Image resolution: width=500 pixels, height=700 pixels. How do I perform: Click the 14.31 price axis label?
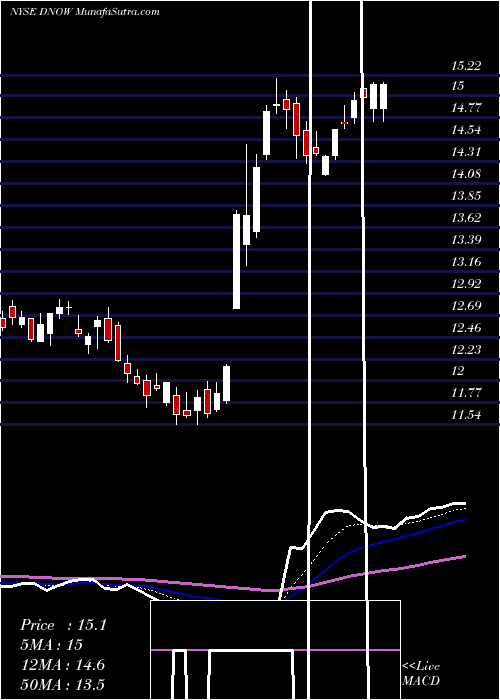coord(466,152)
